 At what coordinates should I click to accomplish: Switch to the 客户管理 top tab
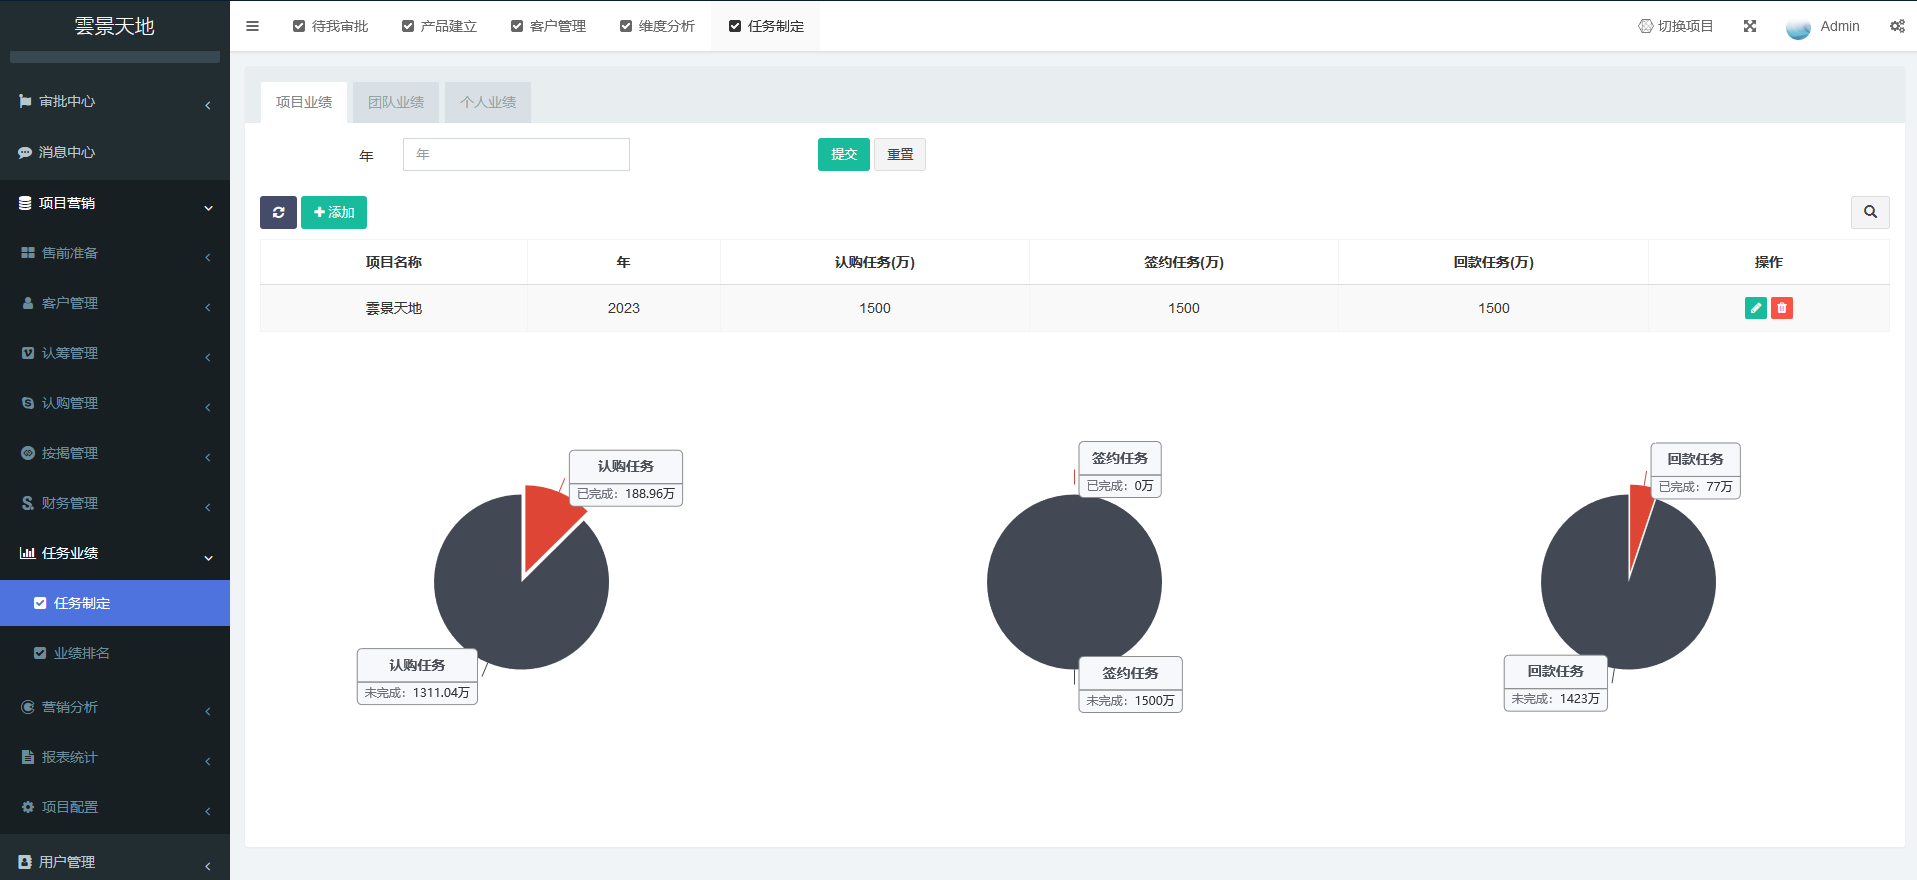coord(548,26)
